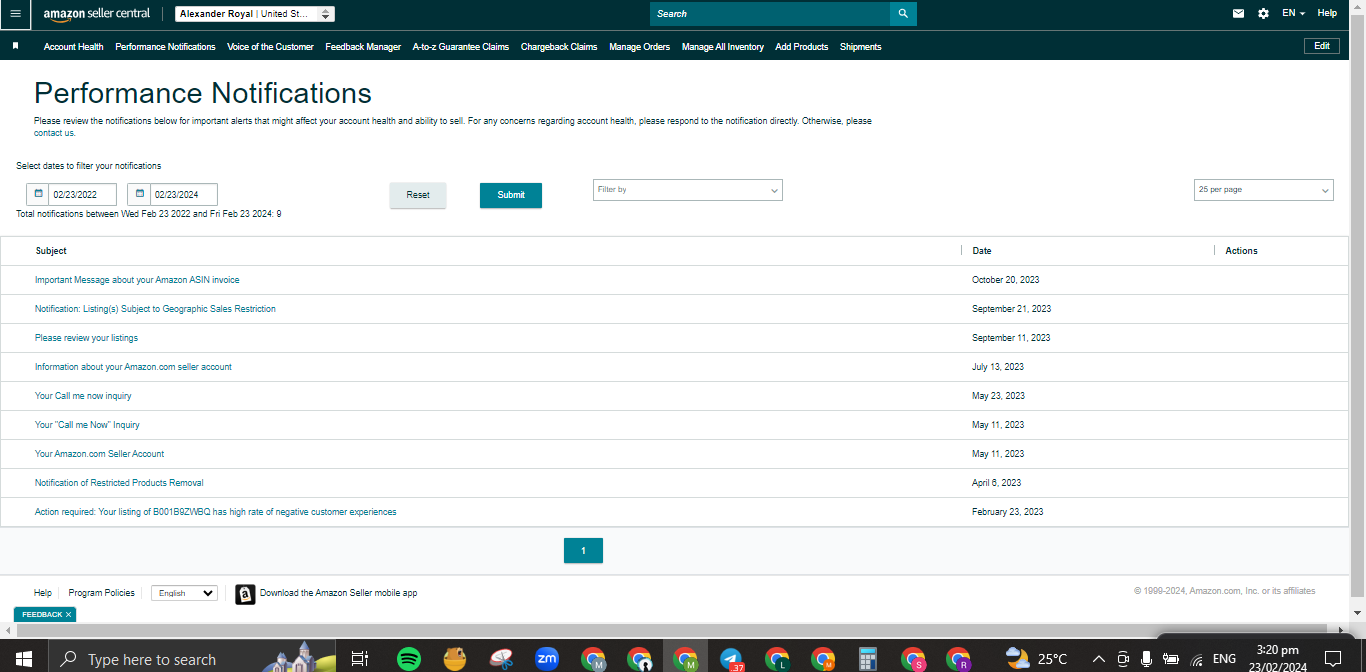Click the start date field 02/23/2022
Viewport: 1366px width, 672px height.
point(82,195)
